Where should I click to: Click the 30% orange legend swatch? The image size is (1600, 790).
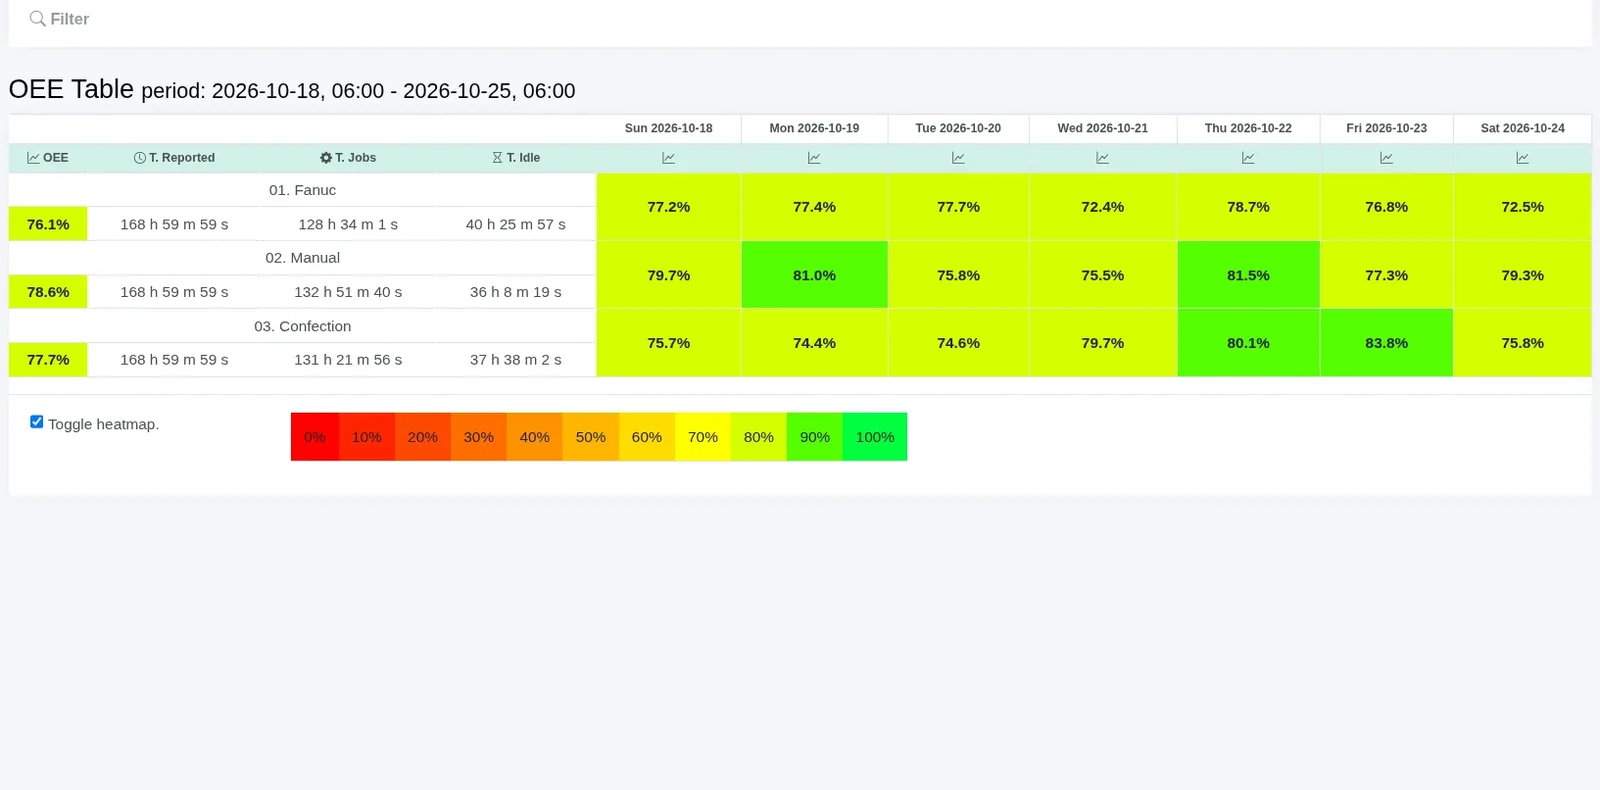pyautogui.click(x=479, y=437)
